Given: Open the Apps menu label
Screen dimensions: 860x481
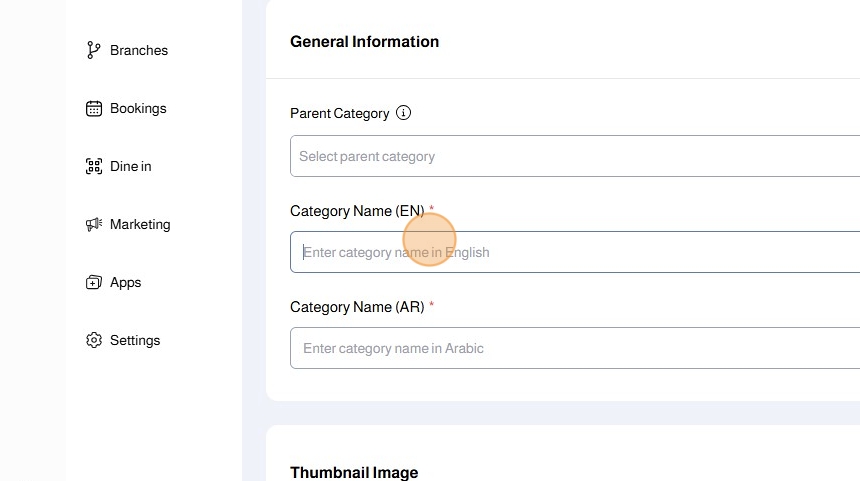Looking at the screenshot, I should [126, 282].
